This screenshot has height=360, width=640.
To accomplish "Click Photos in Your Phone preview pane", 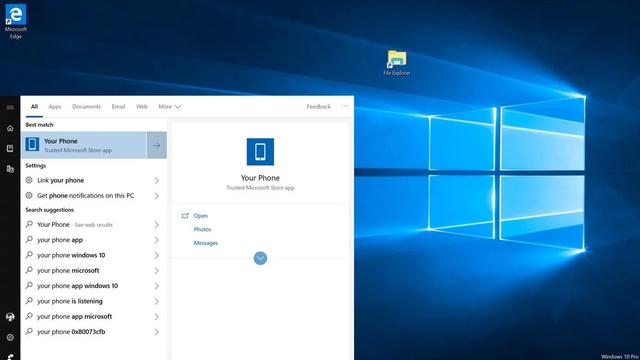I will (202, 229).
